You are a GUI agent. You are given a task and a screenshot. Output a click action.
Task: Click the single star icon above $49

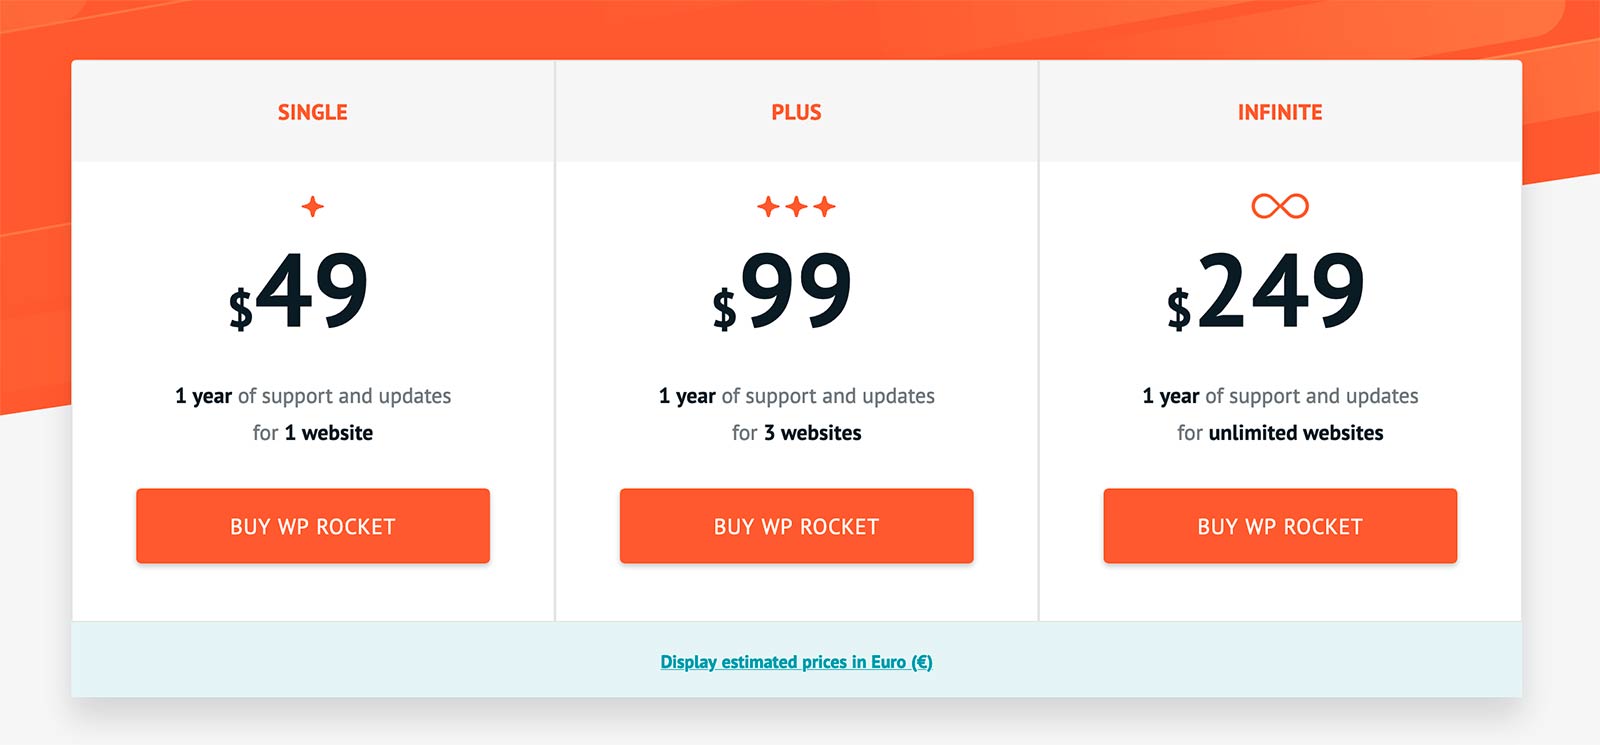(313, 206)
